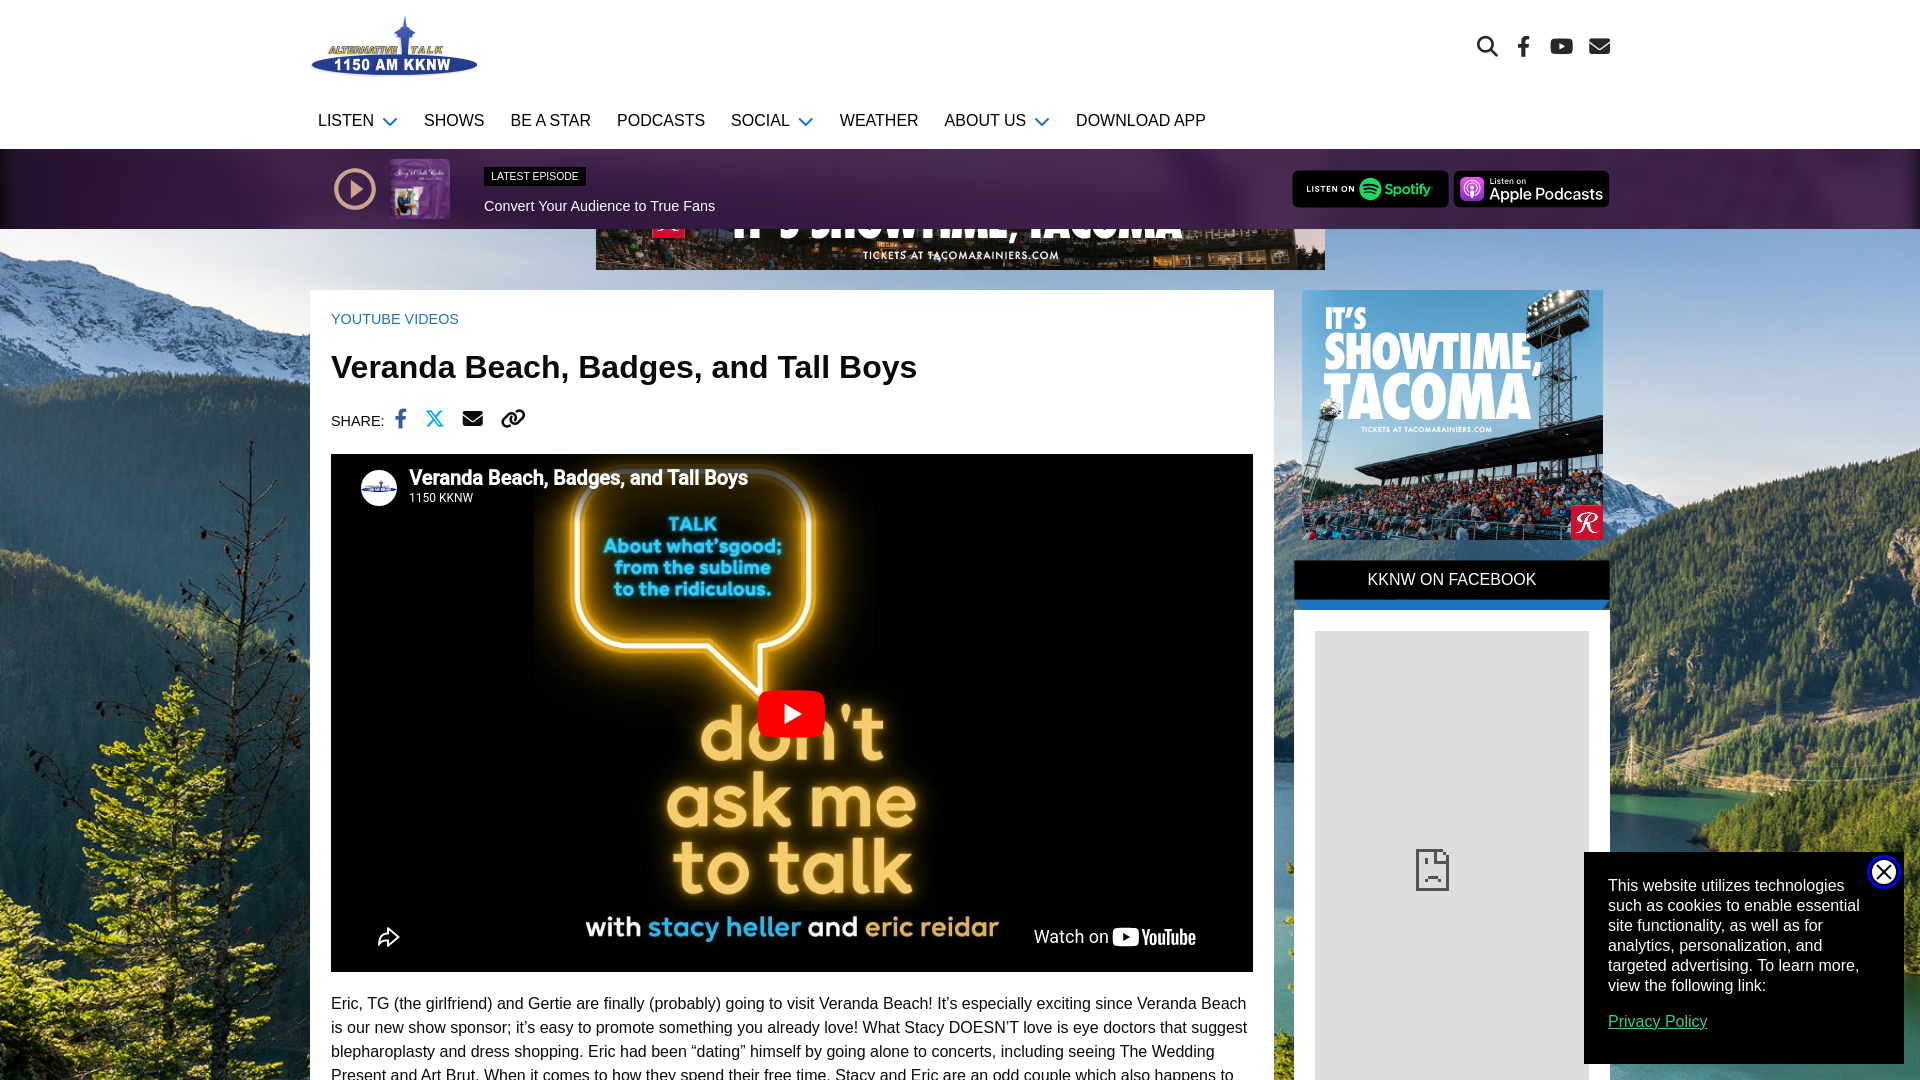The image size is (1920, 1080).
Task: Visit the Facebook page from header icon
Action: pyautogui.click(x=1523, y=46)
